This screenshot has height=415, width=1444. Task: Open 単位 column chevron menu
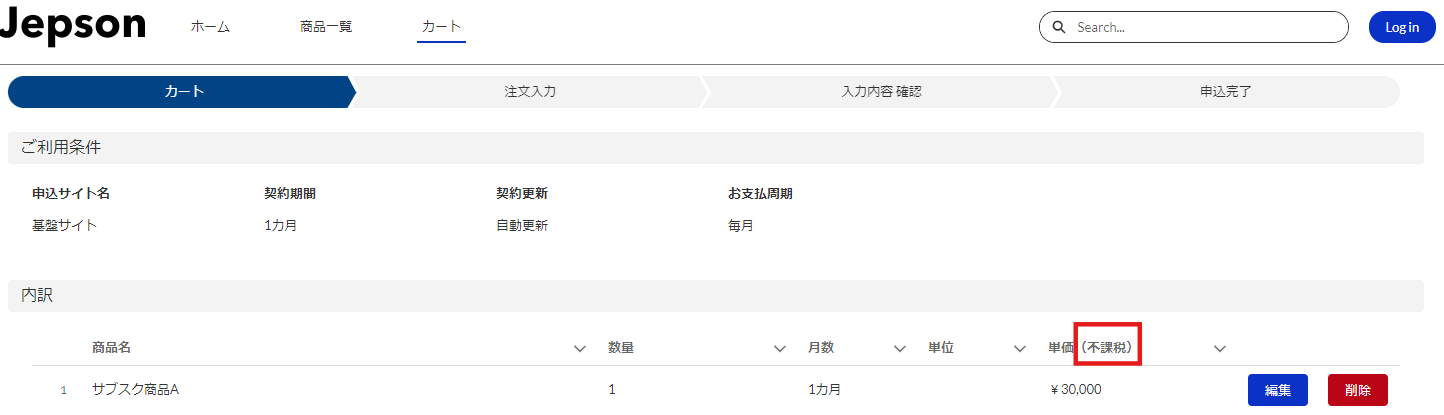coord(1020,348)
